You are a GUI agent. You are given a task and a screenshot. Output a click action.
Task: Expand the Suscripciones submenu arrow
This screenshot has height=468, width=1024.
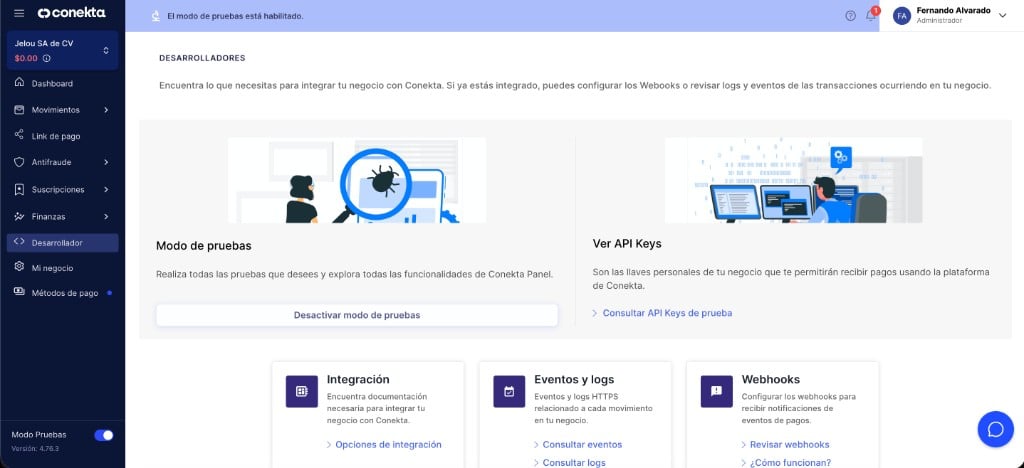point(106,189)
